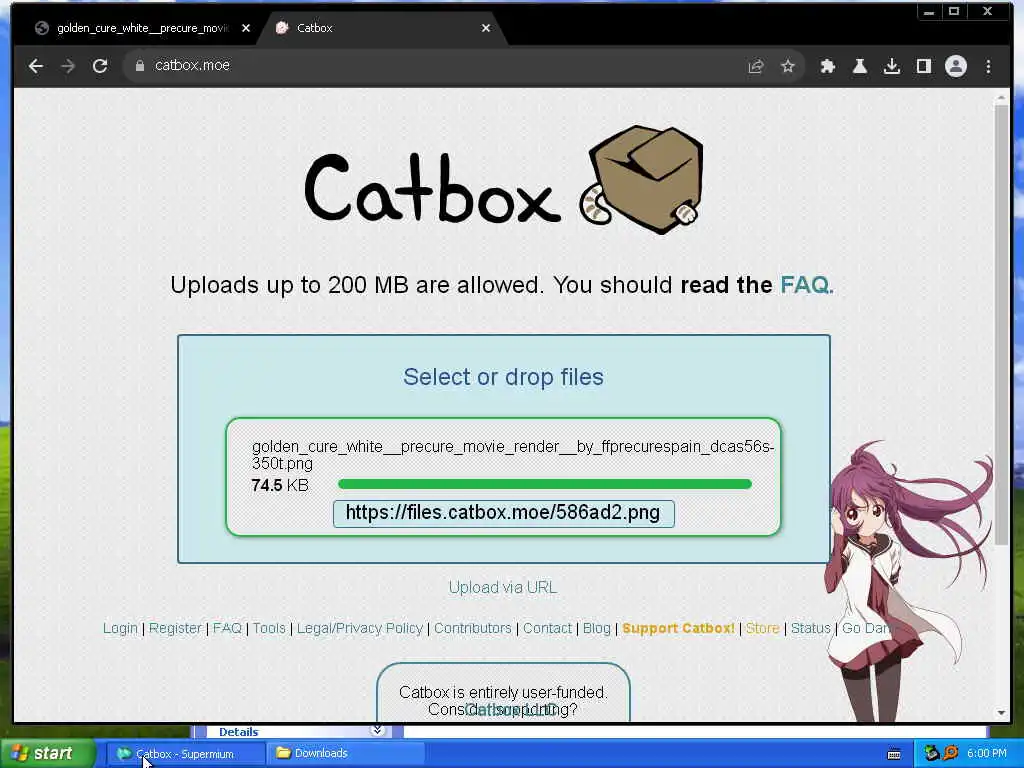Click the address bar showing catbox.moe
The height and width of the screenshot is (768, 1024).
(x=431, y=66)
